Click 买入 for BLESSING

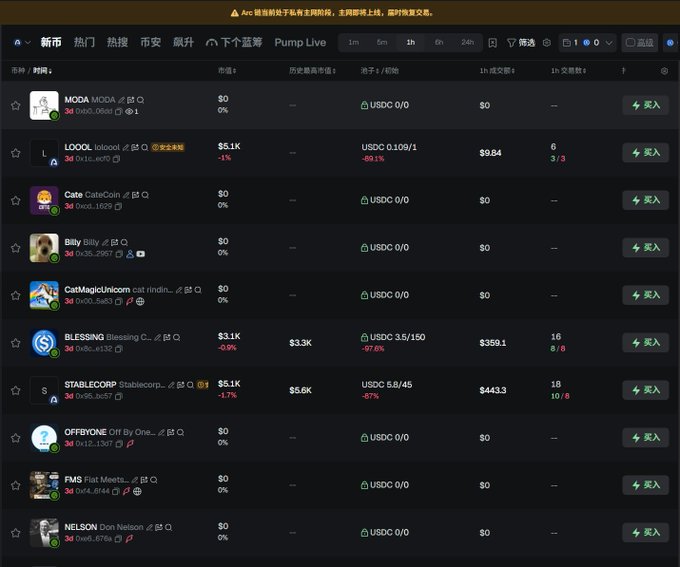646,343
